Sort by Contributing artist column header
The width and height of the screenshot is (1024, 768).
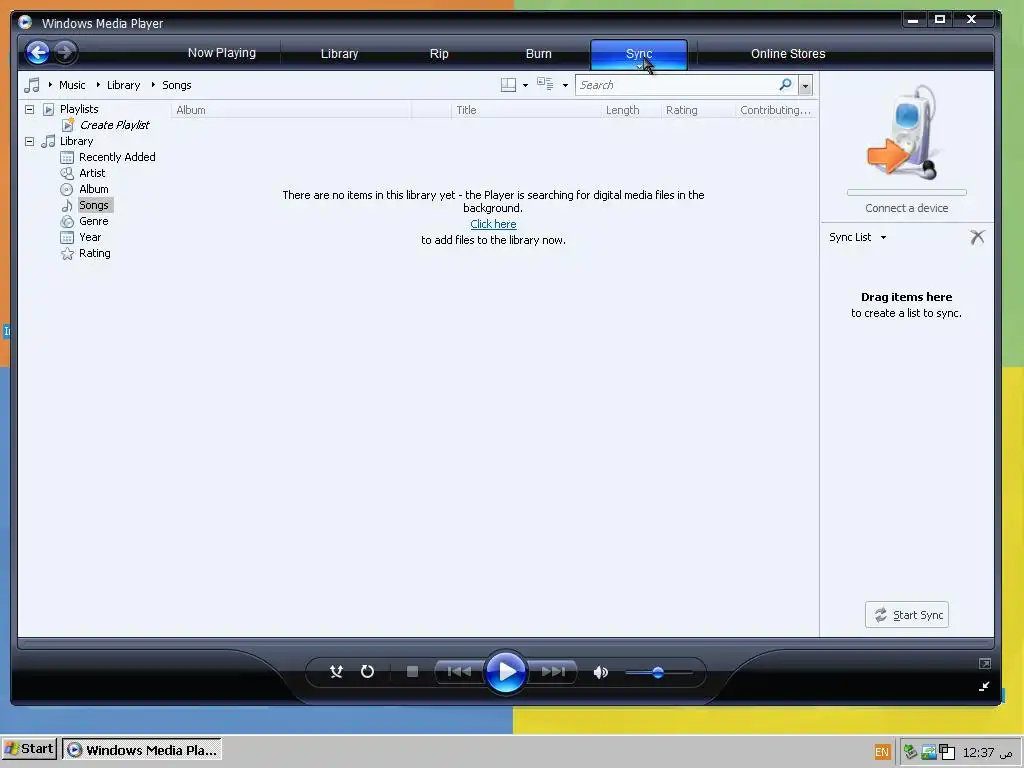[775, 110]
